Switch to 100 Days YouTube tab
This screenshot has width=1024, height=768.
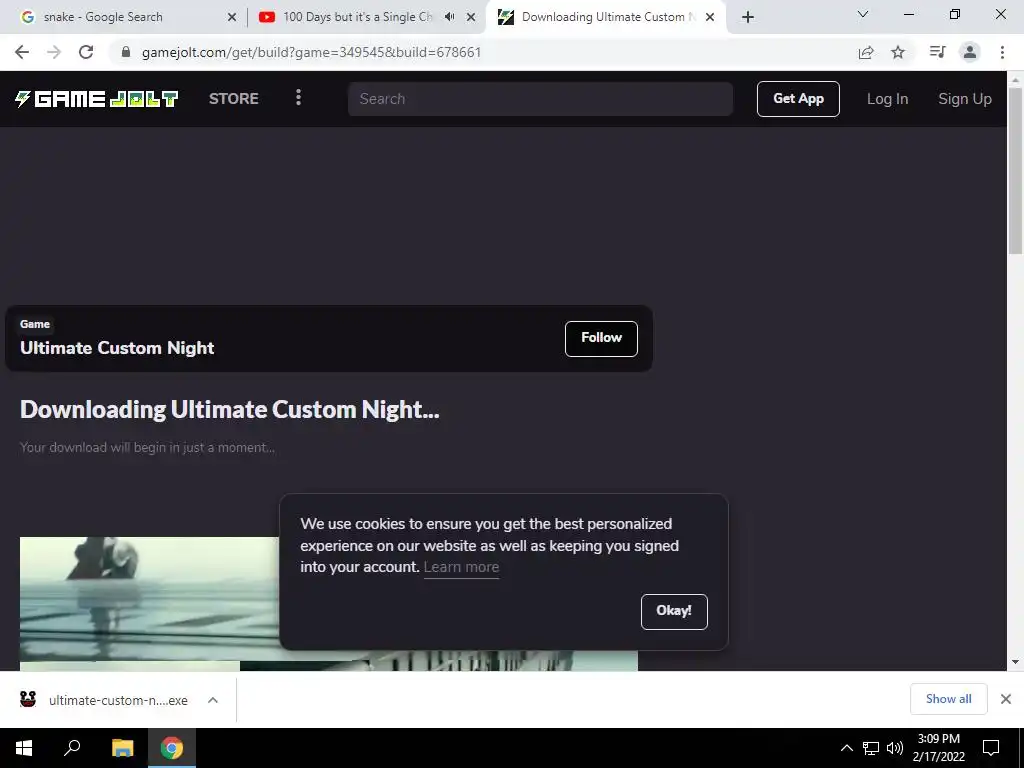(357, 17)
